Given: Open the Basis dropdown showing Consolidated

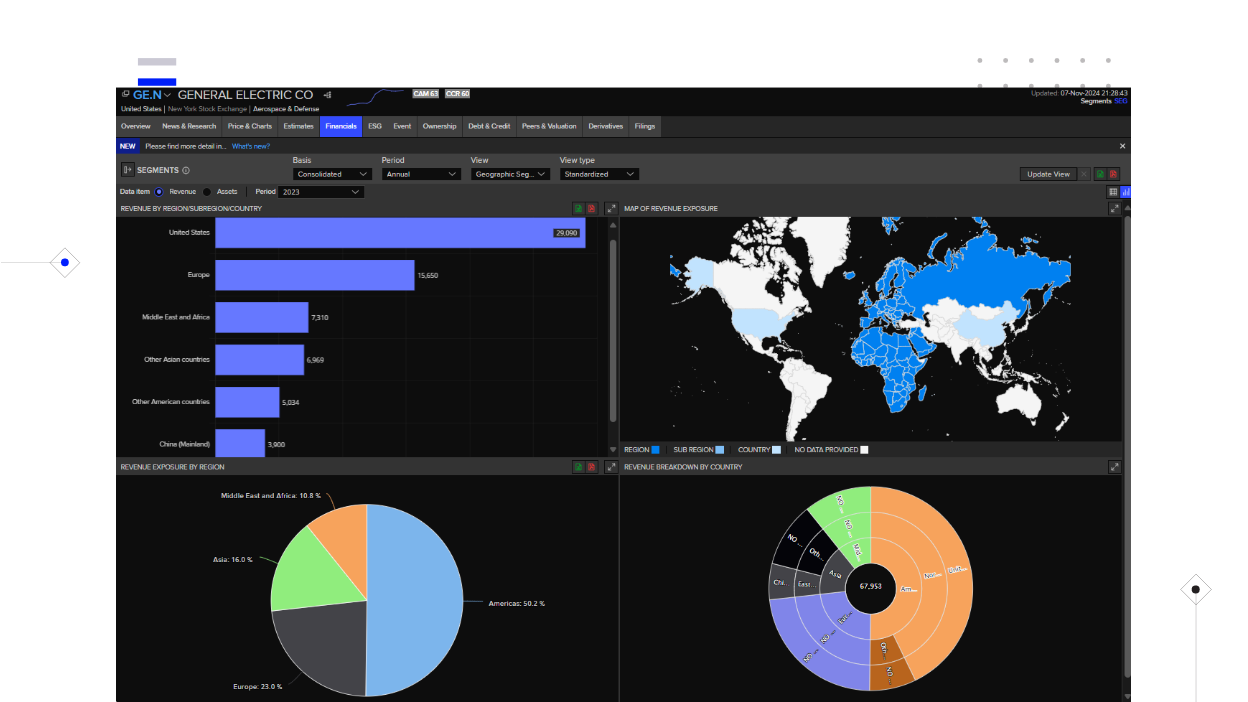Looking at the screenshot, I should pos(331,173).
